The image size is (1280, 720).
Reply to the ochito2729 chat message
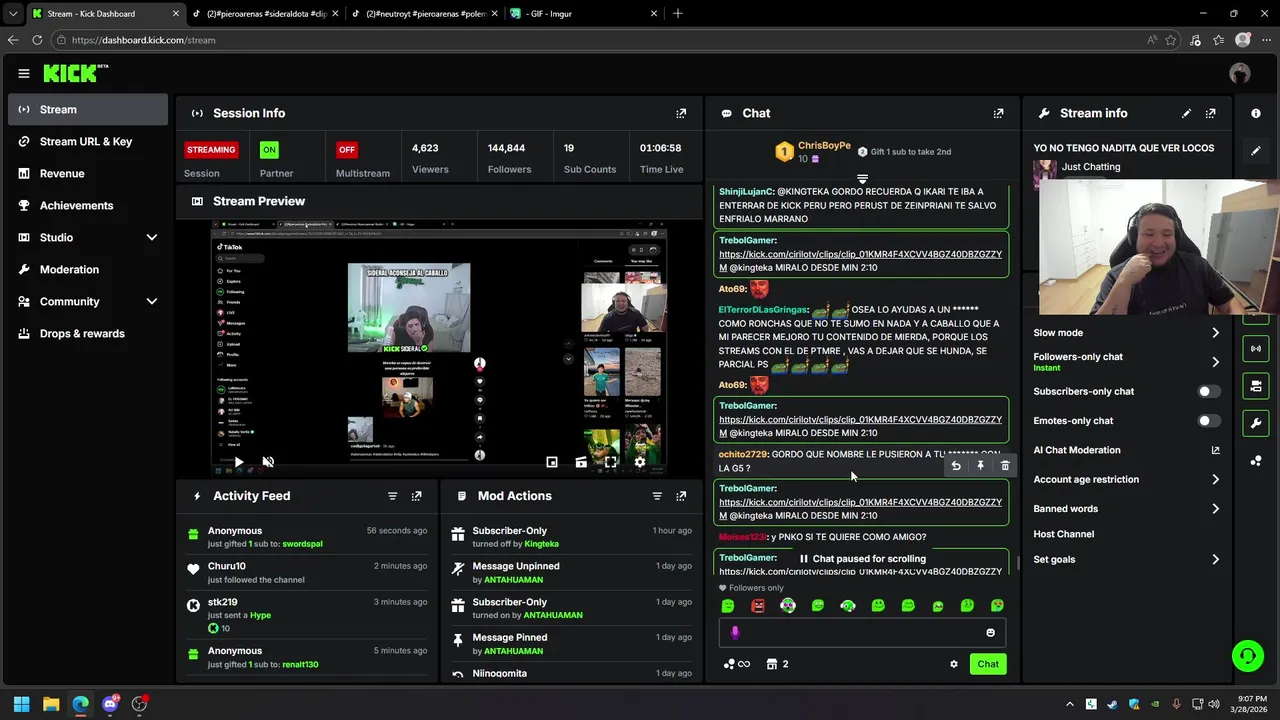pos(956,466)
